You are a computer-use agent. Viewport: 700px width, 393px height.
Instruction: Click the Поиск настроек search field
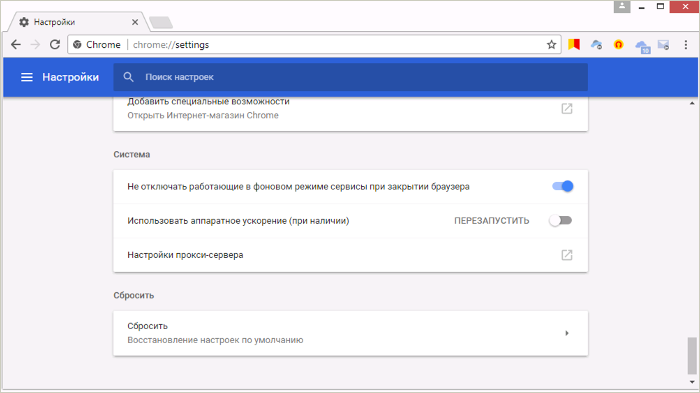[x=350, y=77]
